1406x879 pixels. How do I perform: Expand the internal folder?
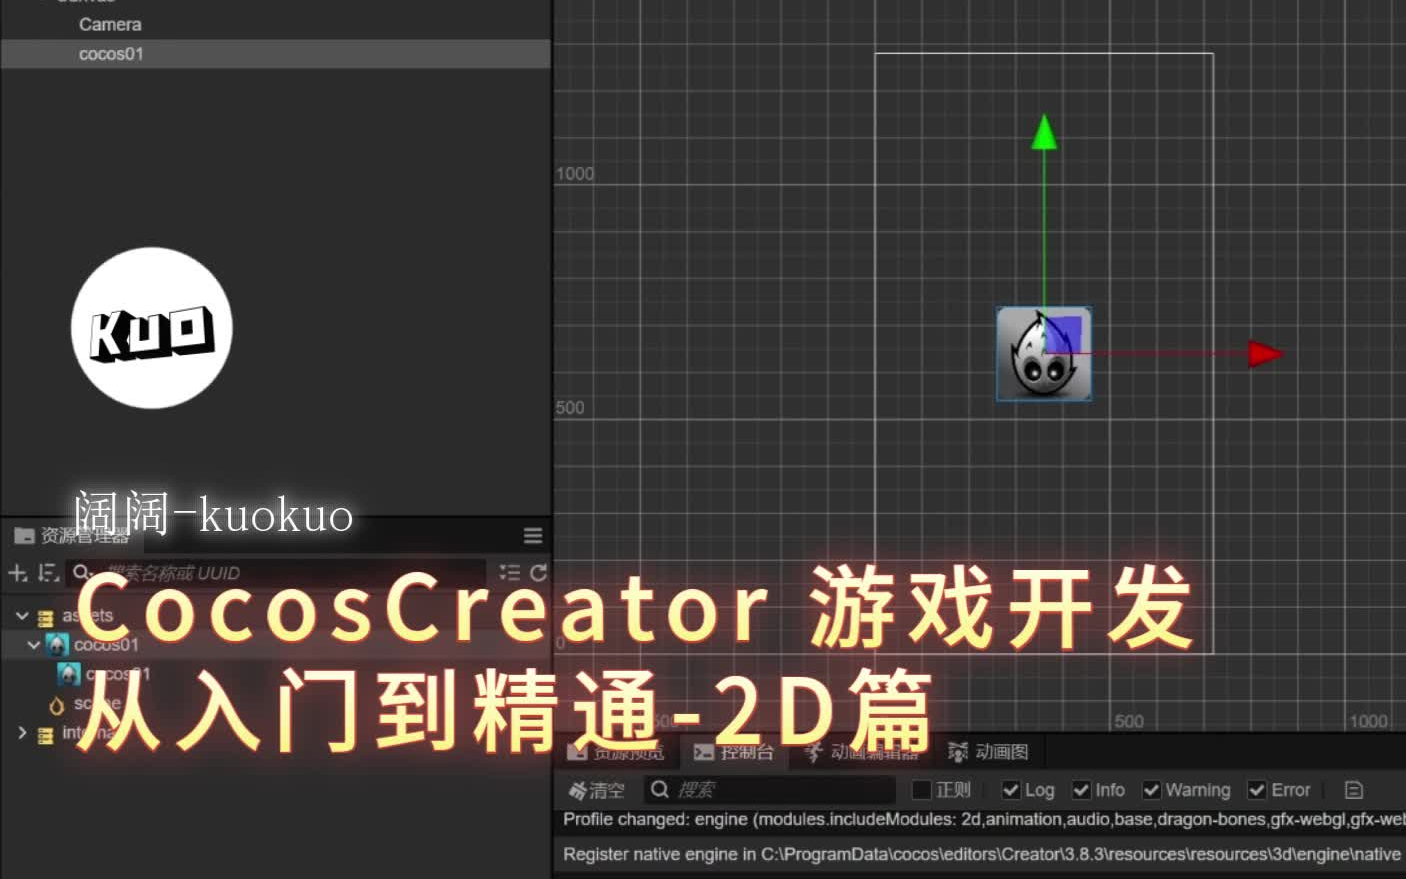(x=22, y=733)
